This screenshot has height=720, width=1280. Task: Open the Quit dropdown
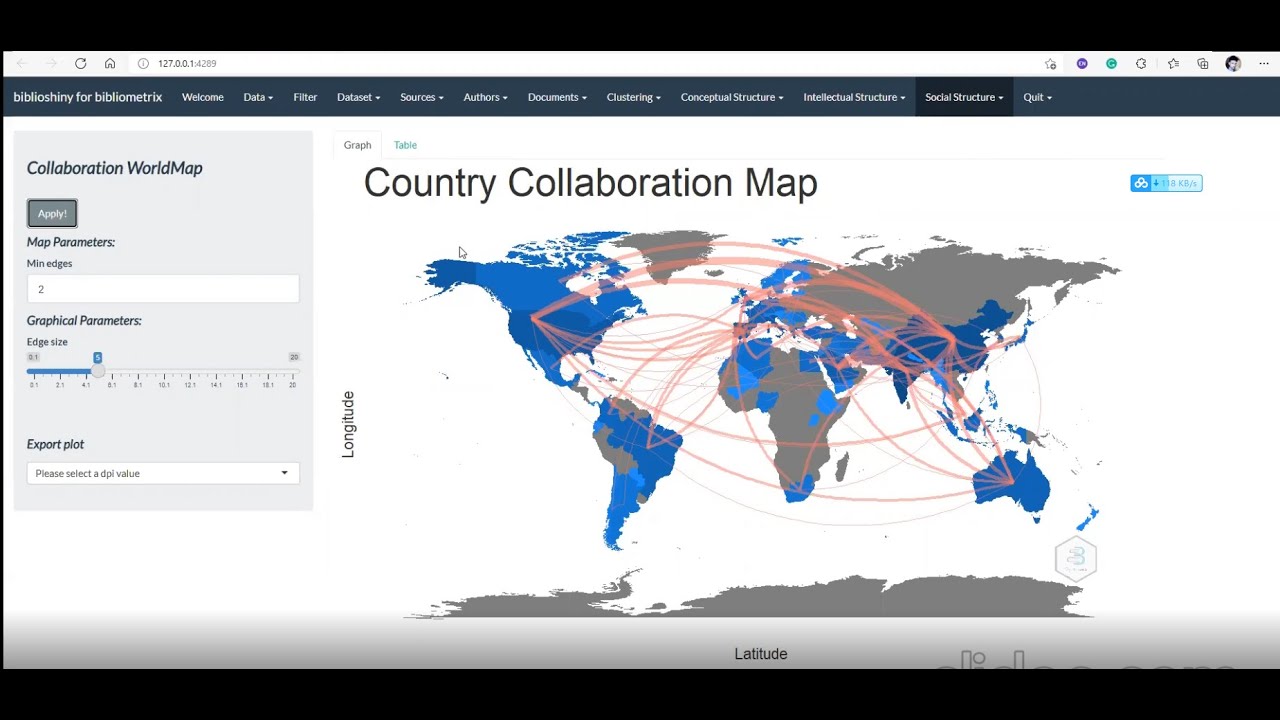pyautogui.click(x=1037, y=97)
